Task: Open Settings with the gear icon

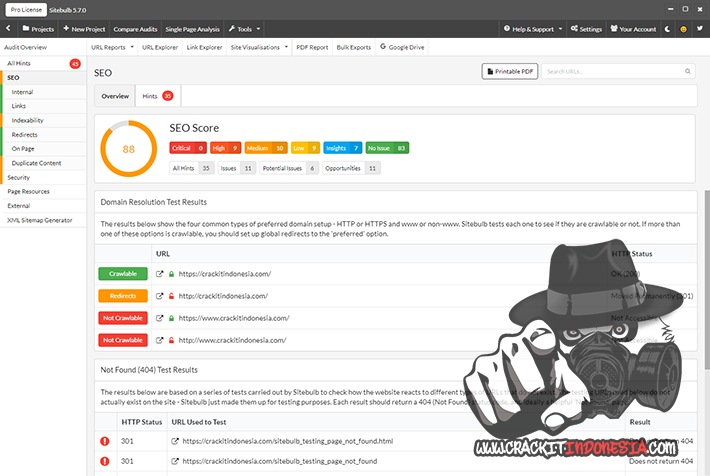Action: 585,29
